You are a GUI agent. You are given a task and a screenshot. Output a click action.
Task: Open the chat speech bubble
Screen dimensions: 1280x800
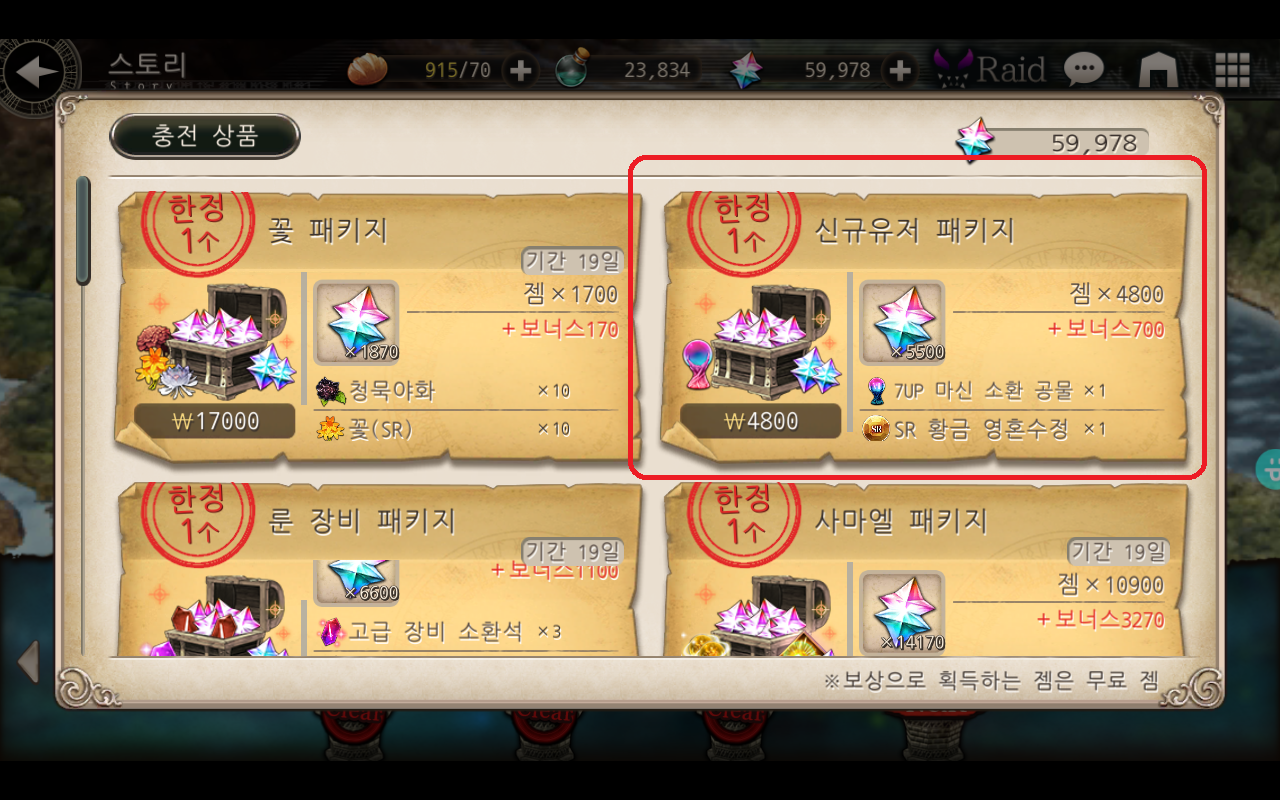pos(1083,69)
